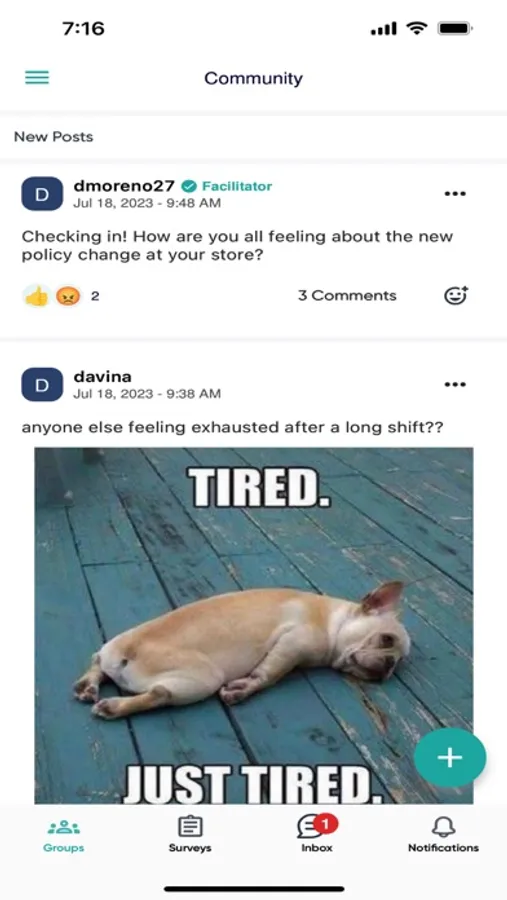This screenshot has height=900, width=507.
Task: Tap the New Posts section header
Action: pos(53,137)
